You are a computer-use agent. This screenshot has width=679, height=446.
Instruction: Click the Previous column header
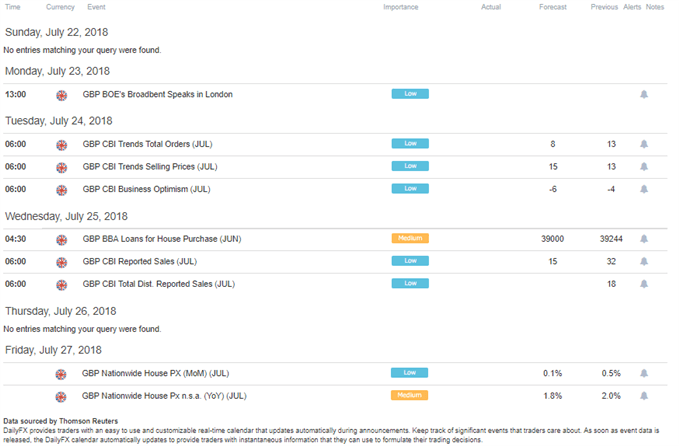(604, 7)
